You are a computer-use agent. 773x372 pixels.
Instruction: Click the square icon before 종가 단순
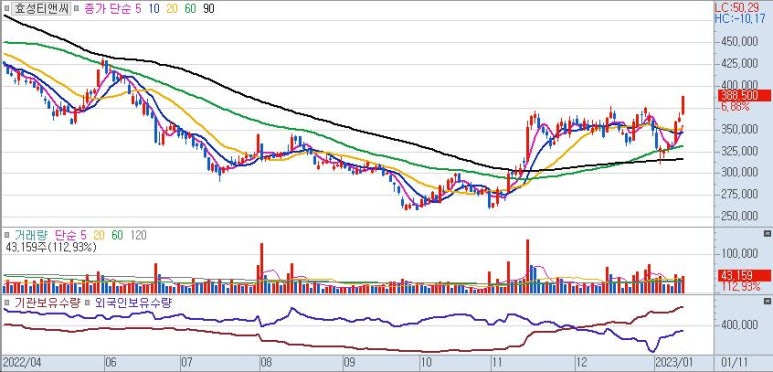coord(76,8)
